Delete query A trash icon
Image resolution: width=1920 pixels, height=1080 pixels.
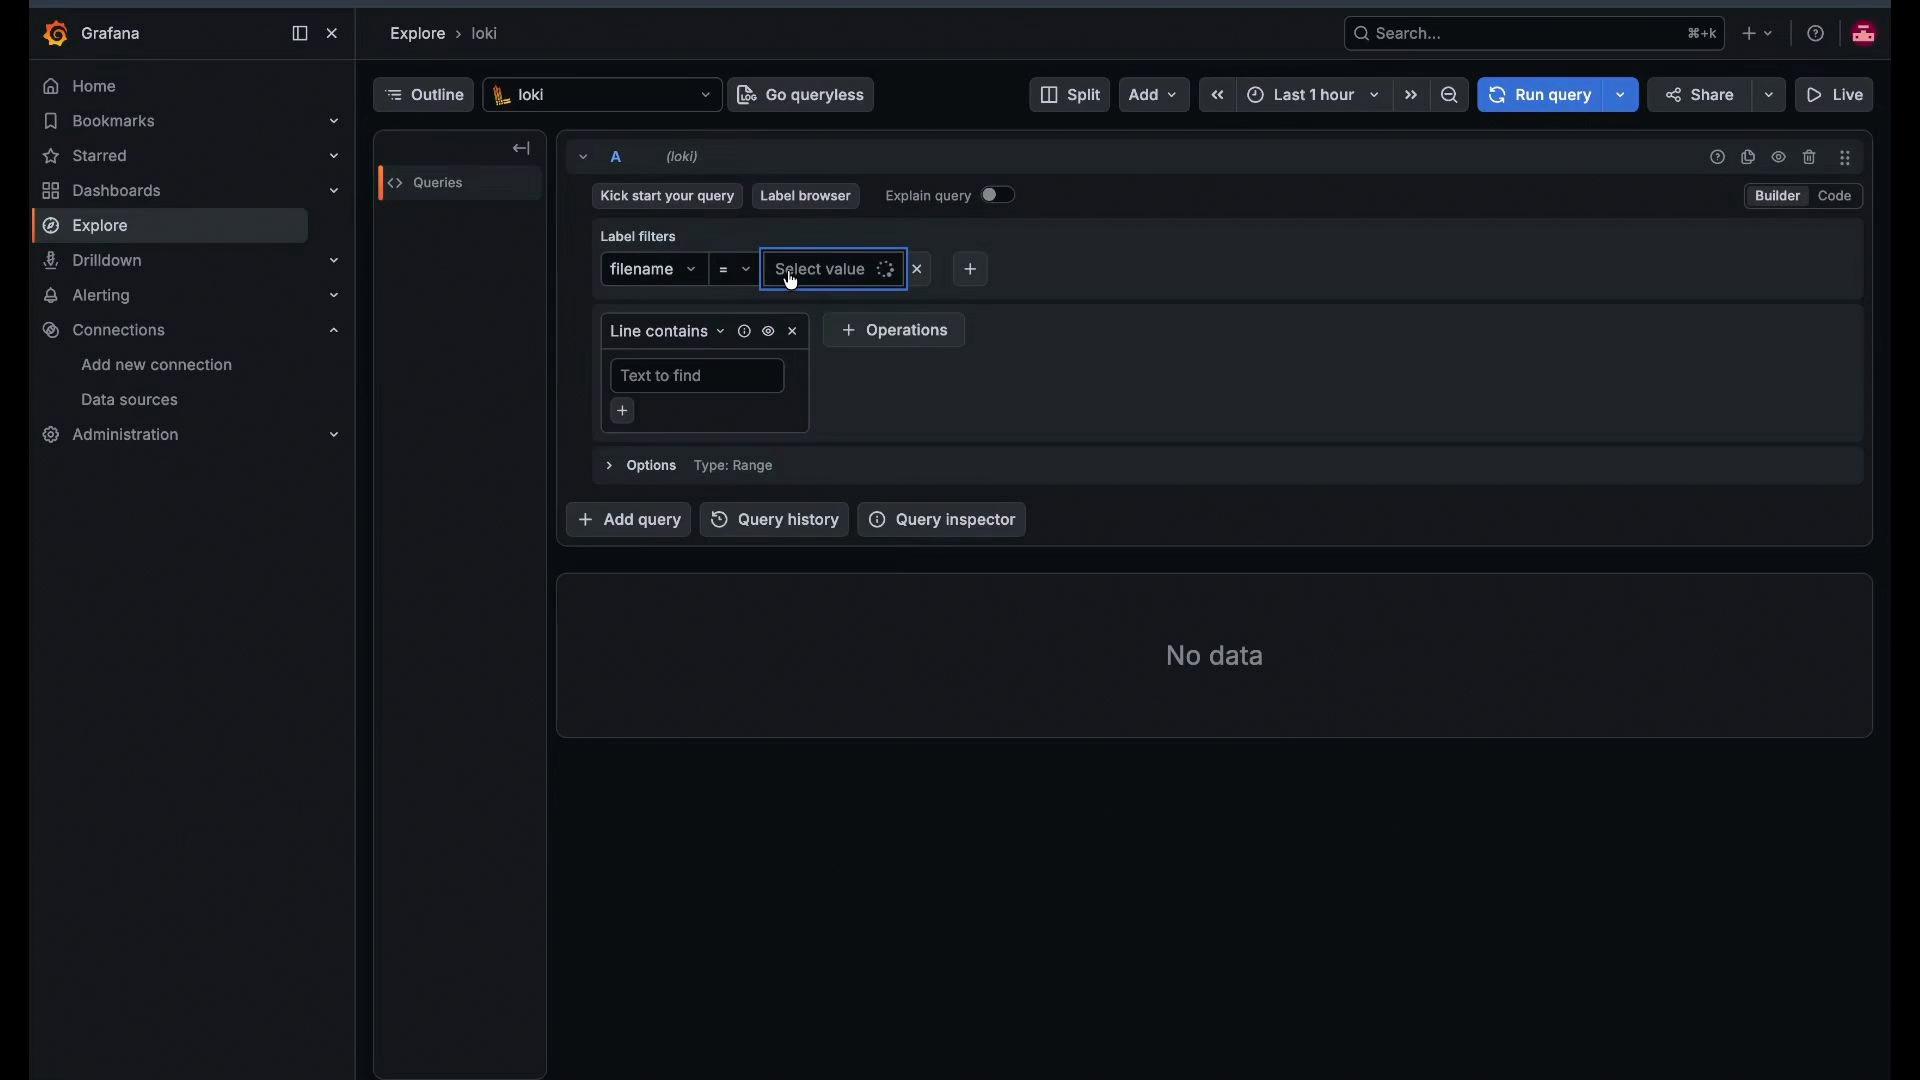pos(1810,157)
